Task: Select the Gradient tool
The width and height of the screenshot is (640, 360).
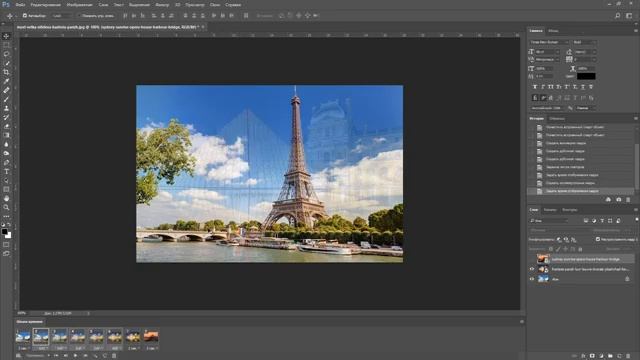Action: click(6, 135)
